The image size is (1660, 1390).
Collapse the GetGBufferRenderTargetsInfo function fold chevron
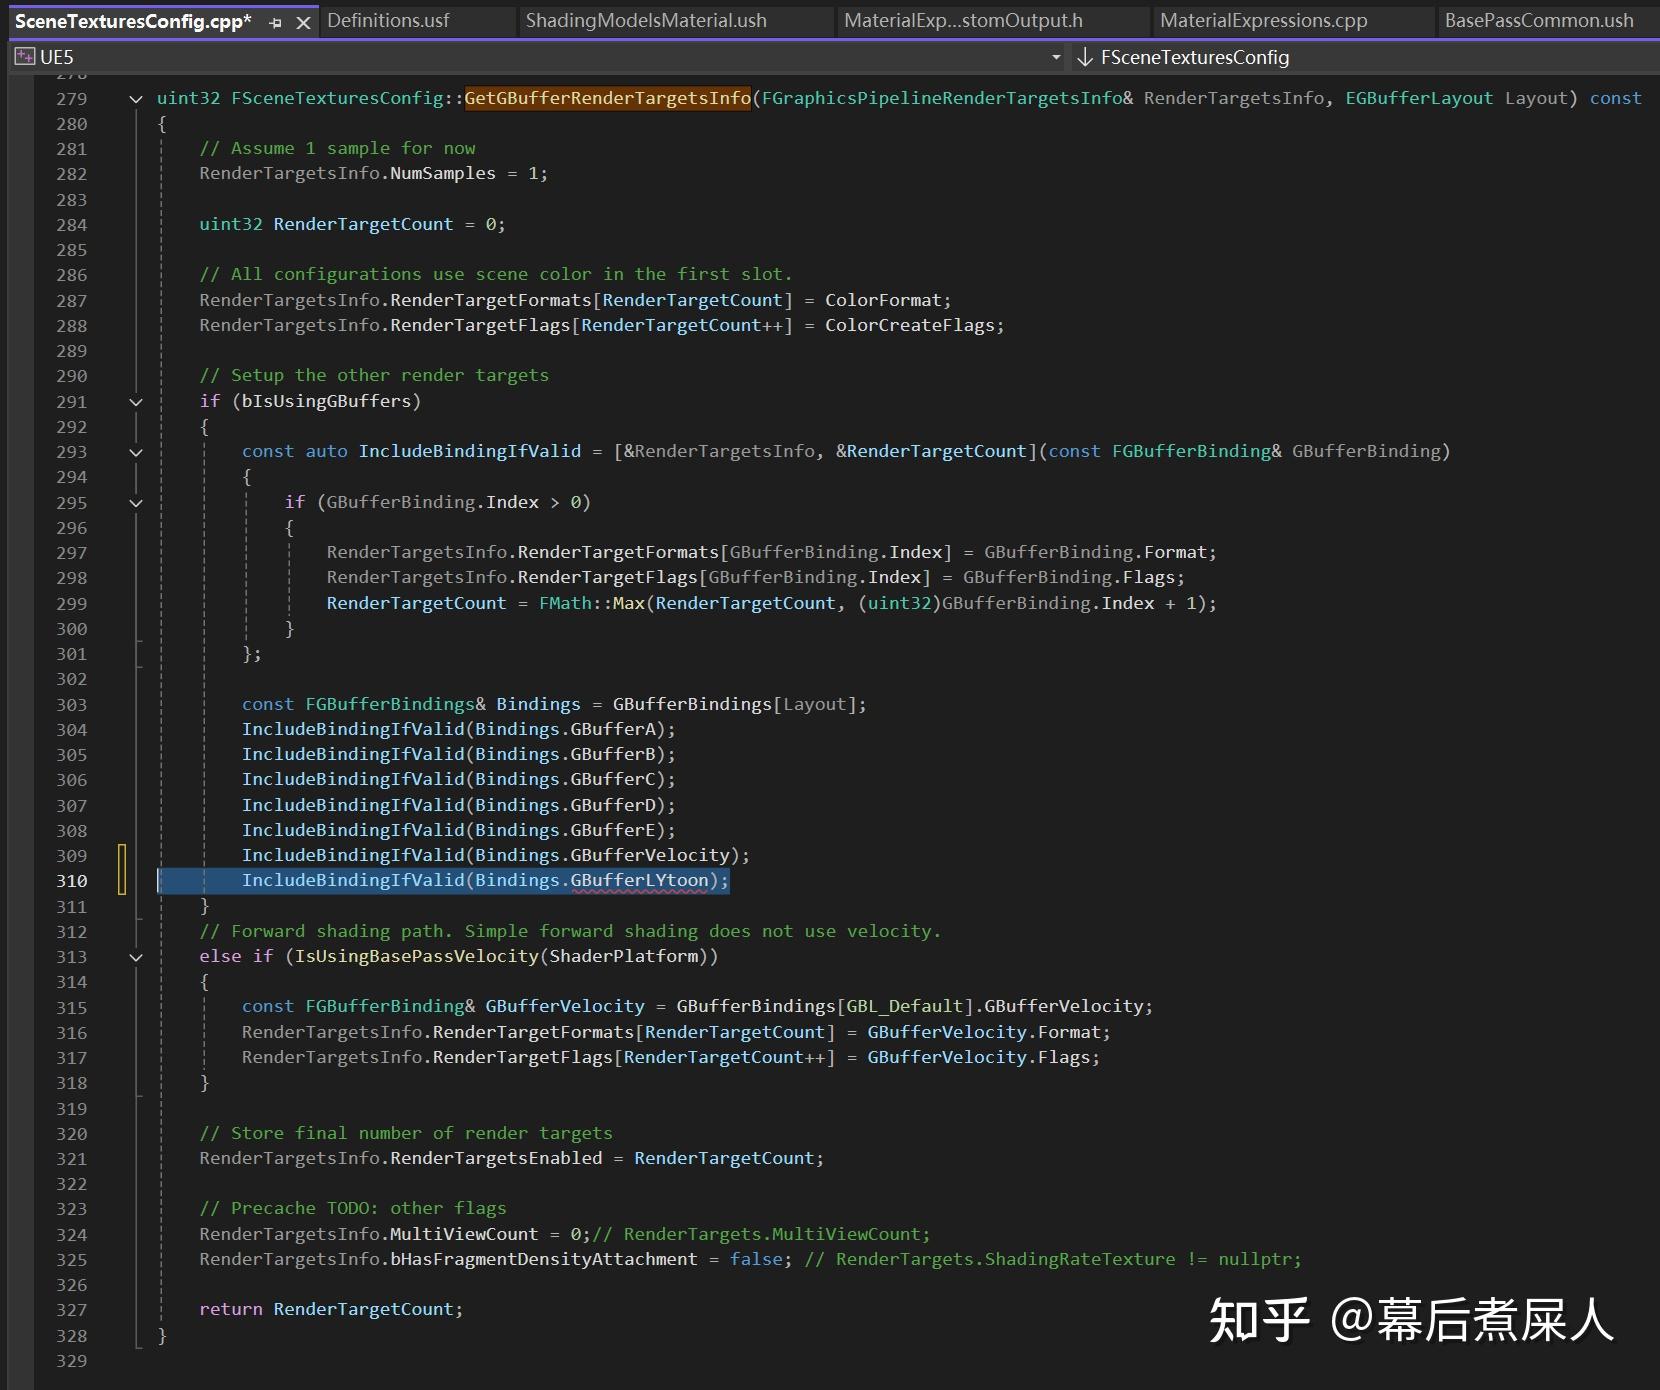pyautogui.click(x=136, y=98)
